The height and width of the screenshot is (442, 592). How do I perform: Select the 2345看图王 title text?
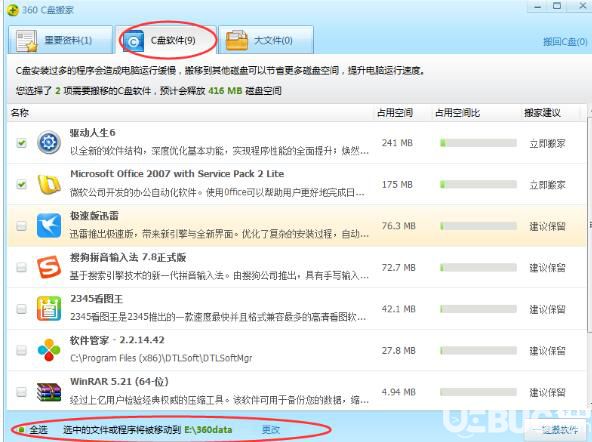[96, 299]
